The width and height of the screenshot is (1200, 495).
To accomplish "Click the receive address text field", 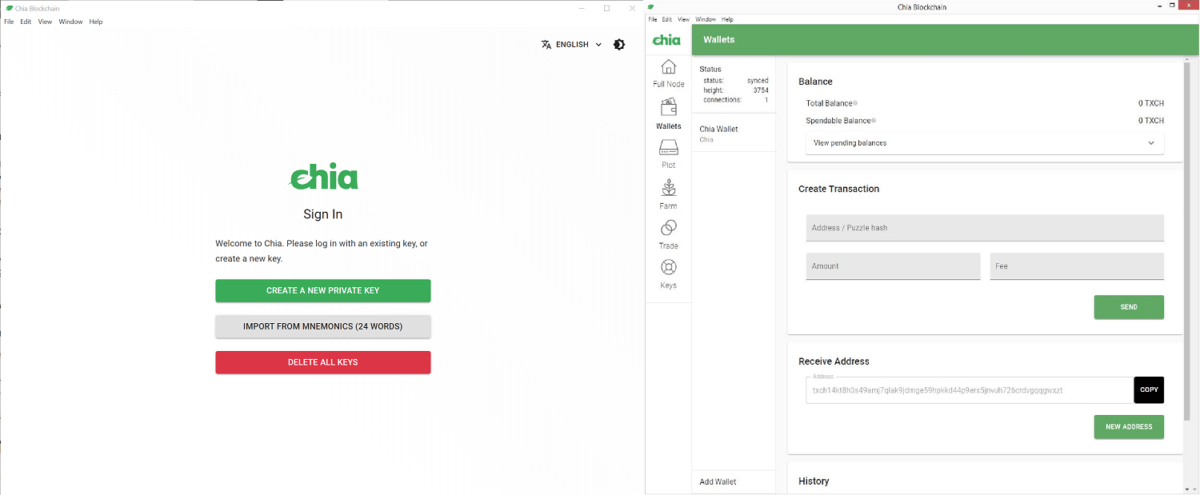I will tap(970, 390).
